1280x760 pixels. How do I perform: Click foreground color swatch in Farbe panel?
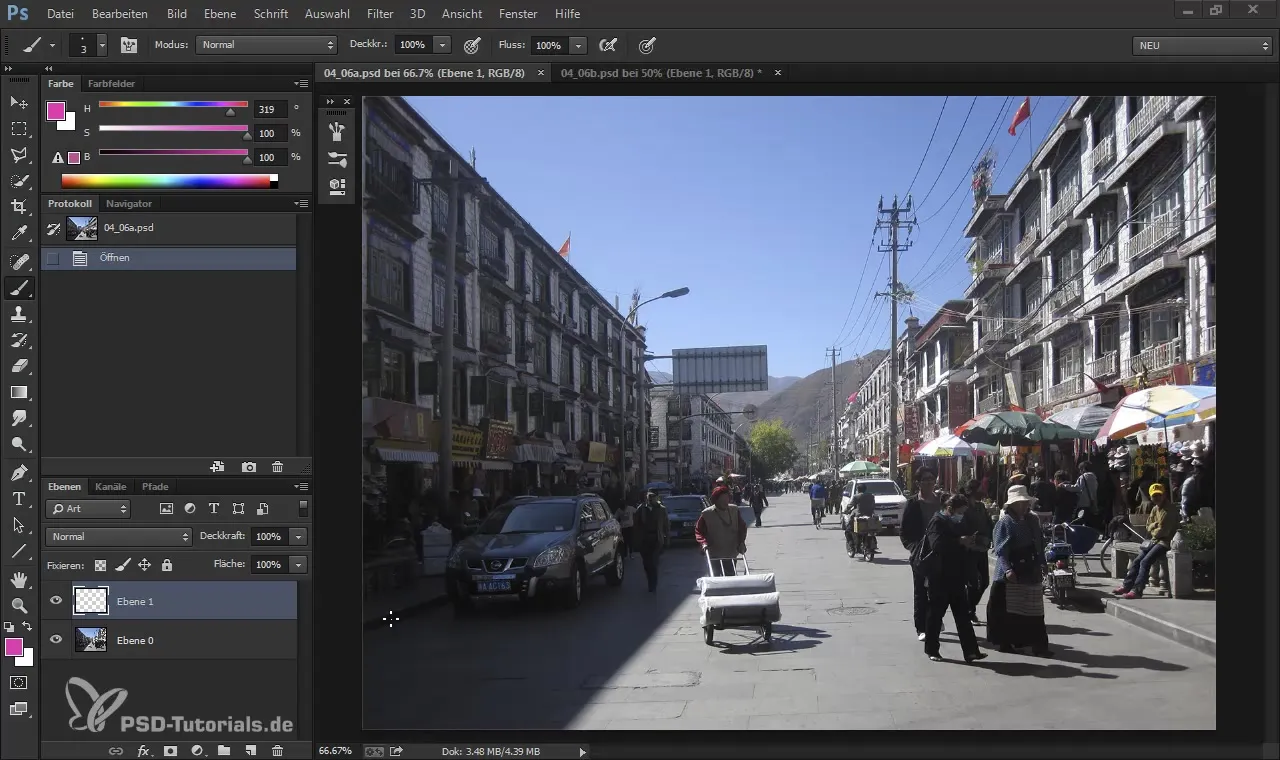click(x=56, y=111)
